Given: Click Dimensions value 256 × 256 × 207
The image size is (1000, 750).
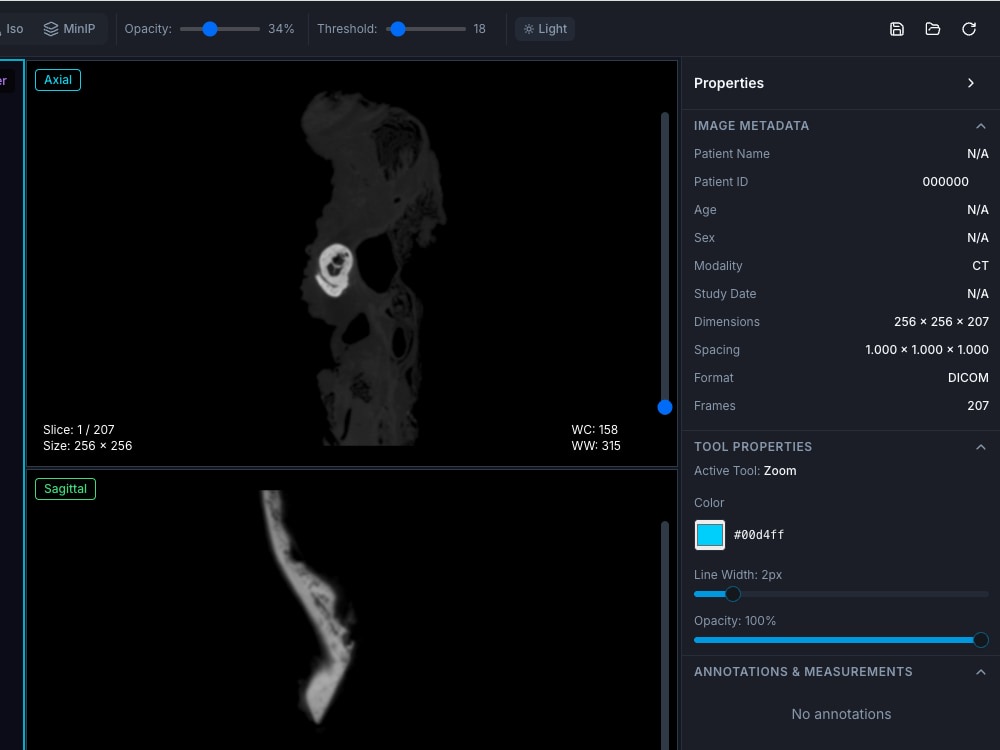Looking at the screenshot, I should (941, 321).
